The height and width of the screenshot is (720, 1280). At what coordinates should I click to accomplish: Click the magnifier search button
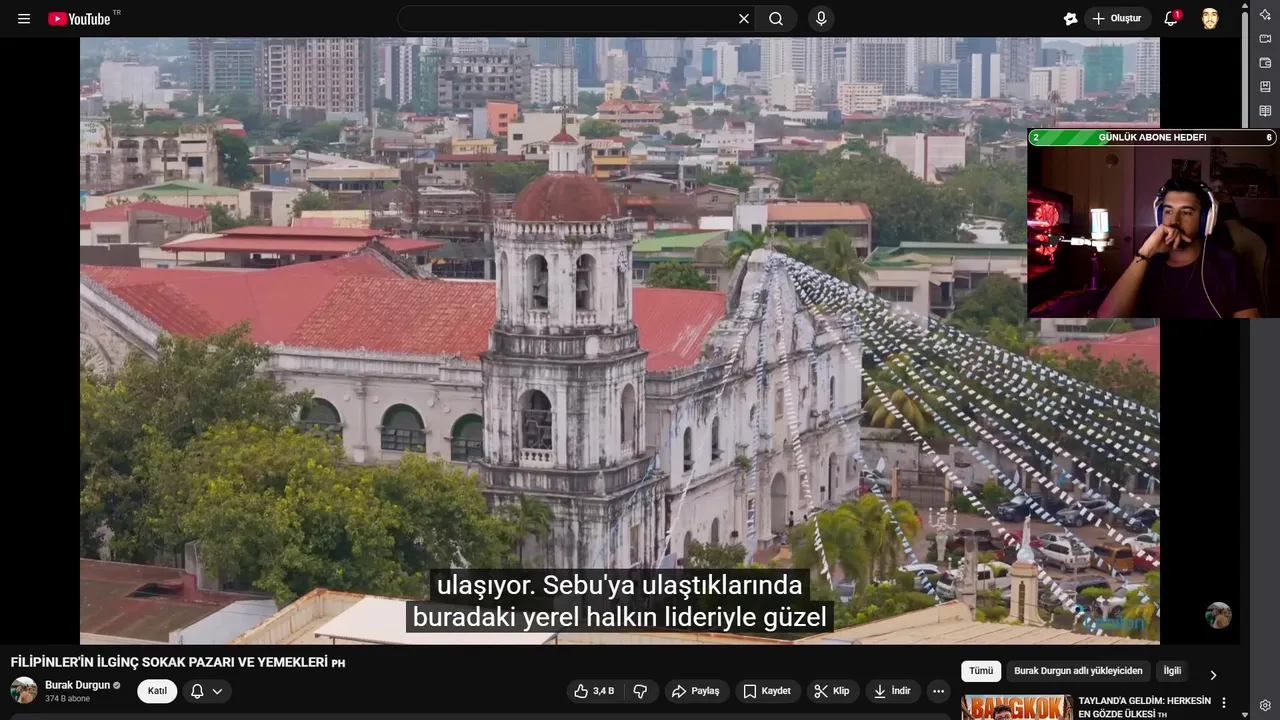click(x=776, y=19)
